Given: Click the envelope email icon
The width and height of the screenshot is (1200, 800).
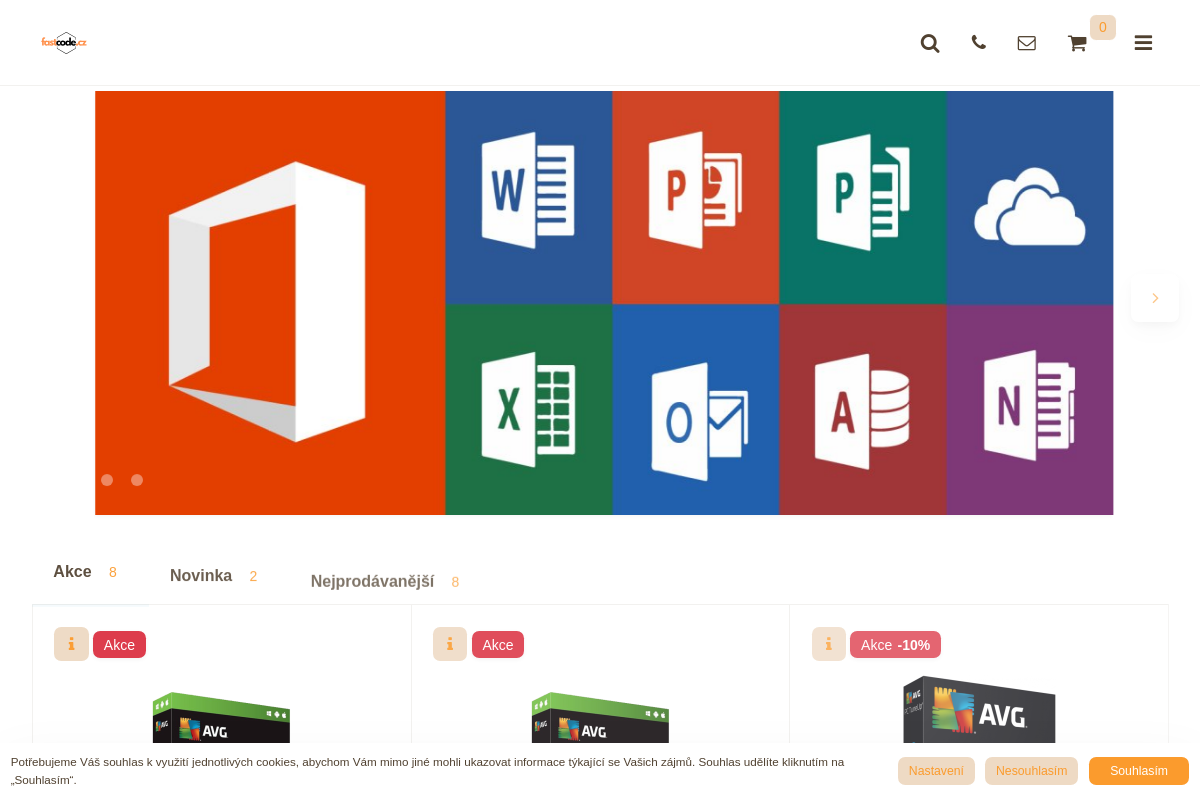Looking at the screenshot, I should (1026, 43).
